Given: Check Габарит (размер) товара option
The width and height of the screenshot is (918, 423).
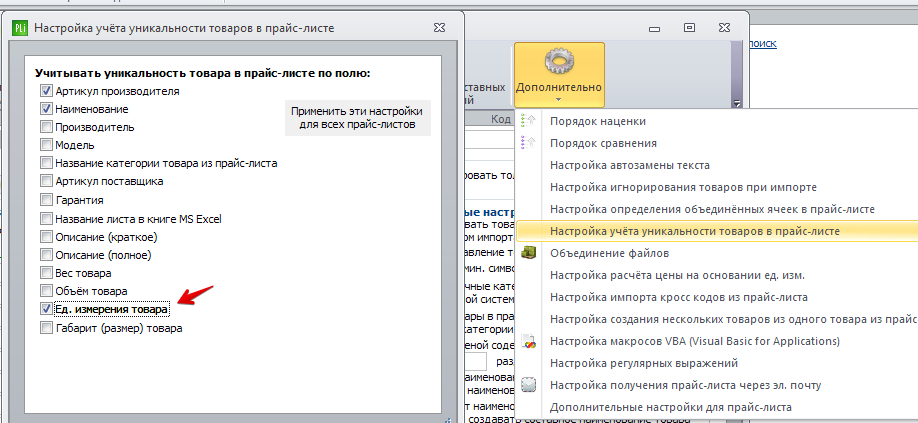Looking at the screenshot, I should click(46, 328).
